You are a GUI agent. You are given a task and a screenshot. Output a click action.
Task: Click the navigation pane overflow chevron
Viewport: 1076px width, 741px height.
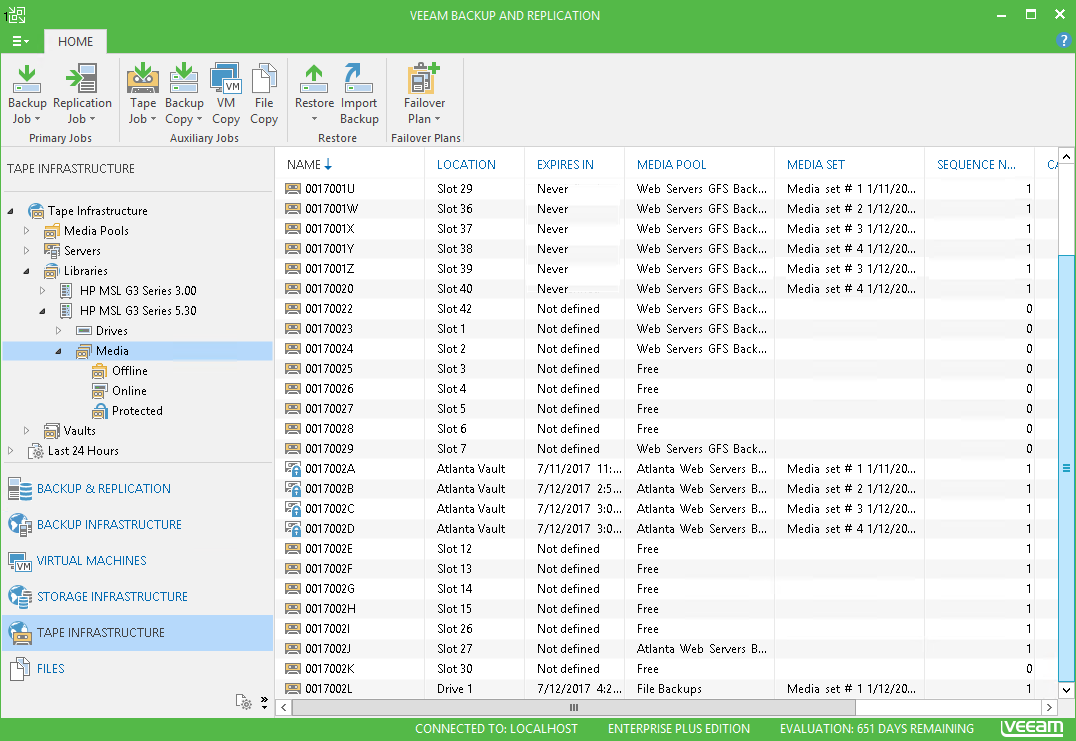pyautogui.click(x=264, y=702)
